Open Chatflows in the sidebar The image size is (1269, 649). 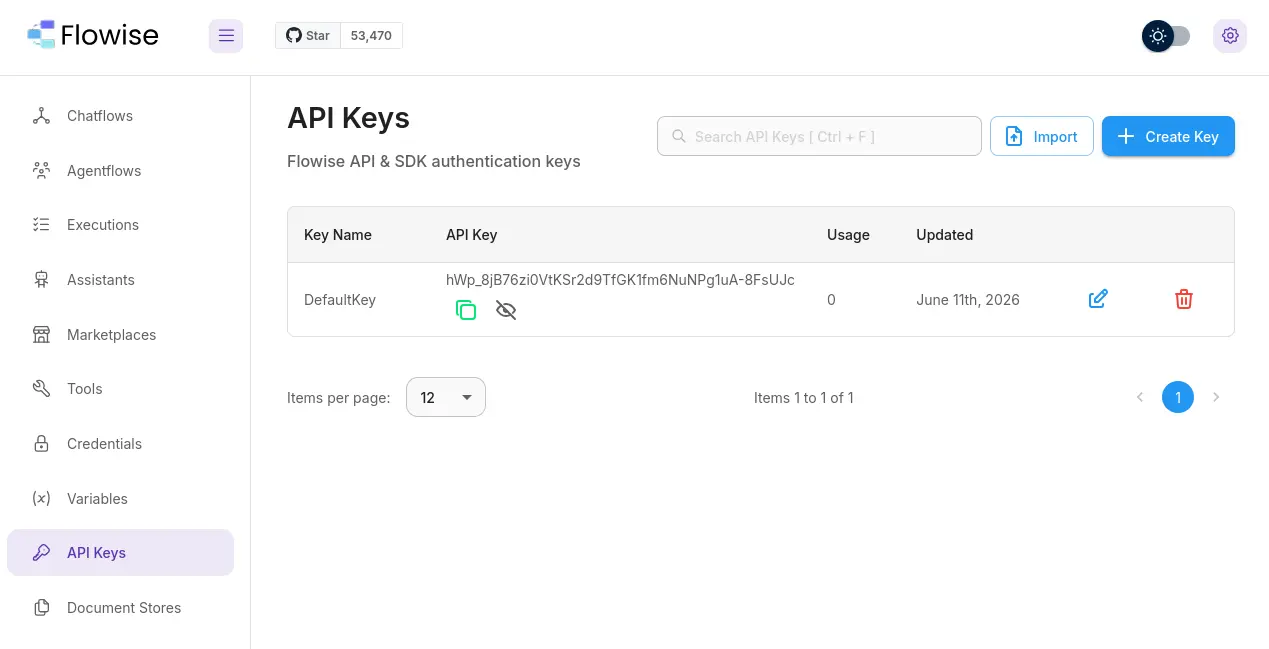click(x=120, y=116)
